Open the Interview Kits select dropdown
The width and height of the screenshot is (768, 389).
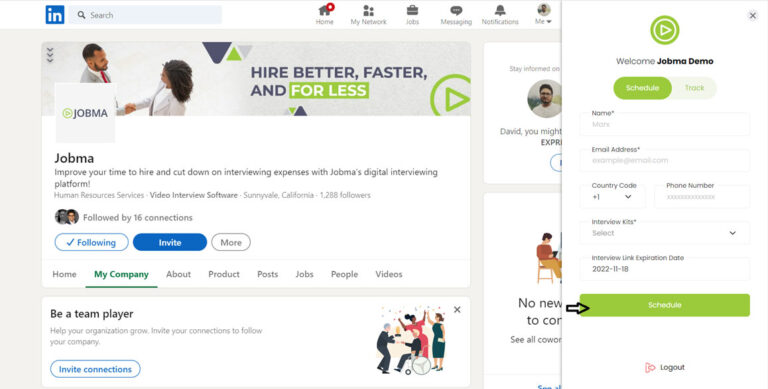point(665,233)
